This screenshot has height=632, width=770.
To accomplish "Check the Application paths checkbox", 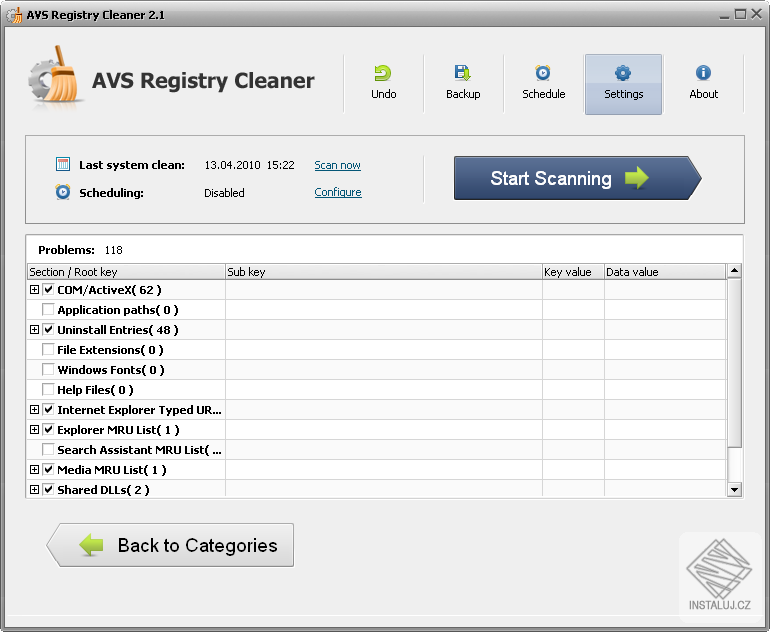I will (48, 309).
